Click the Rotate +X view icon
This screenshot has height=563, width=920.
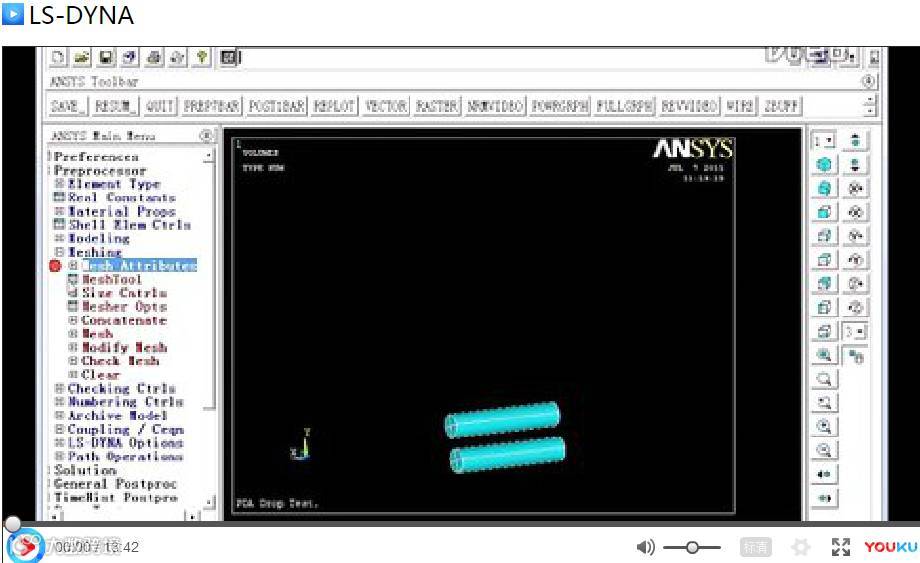(x=855, y=212)
